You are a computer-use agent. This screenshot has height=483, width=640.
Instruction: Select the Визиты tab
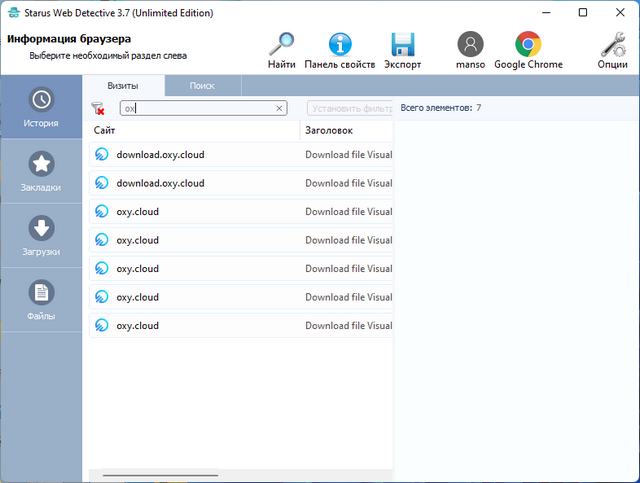(x=123, y=86)
